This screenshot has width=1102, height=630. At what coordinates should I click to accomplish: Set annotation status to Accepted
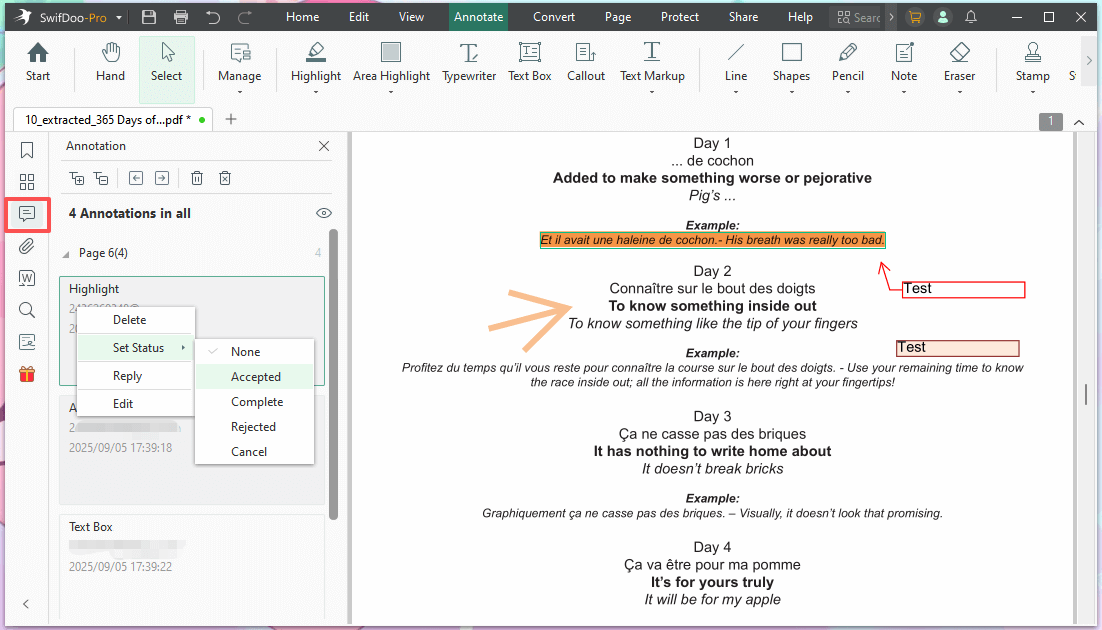(x=254, y=375)
